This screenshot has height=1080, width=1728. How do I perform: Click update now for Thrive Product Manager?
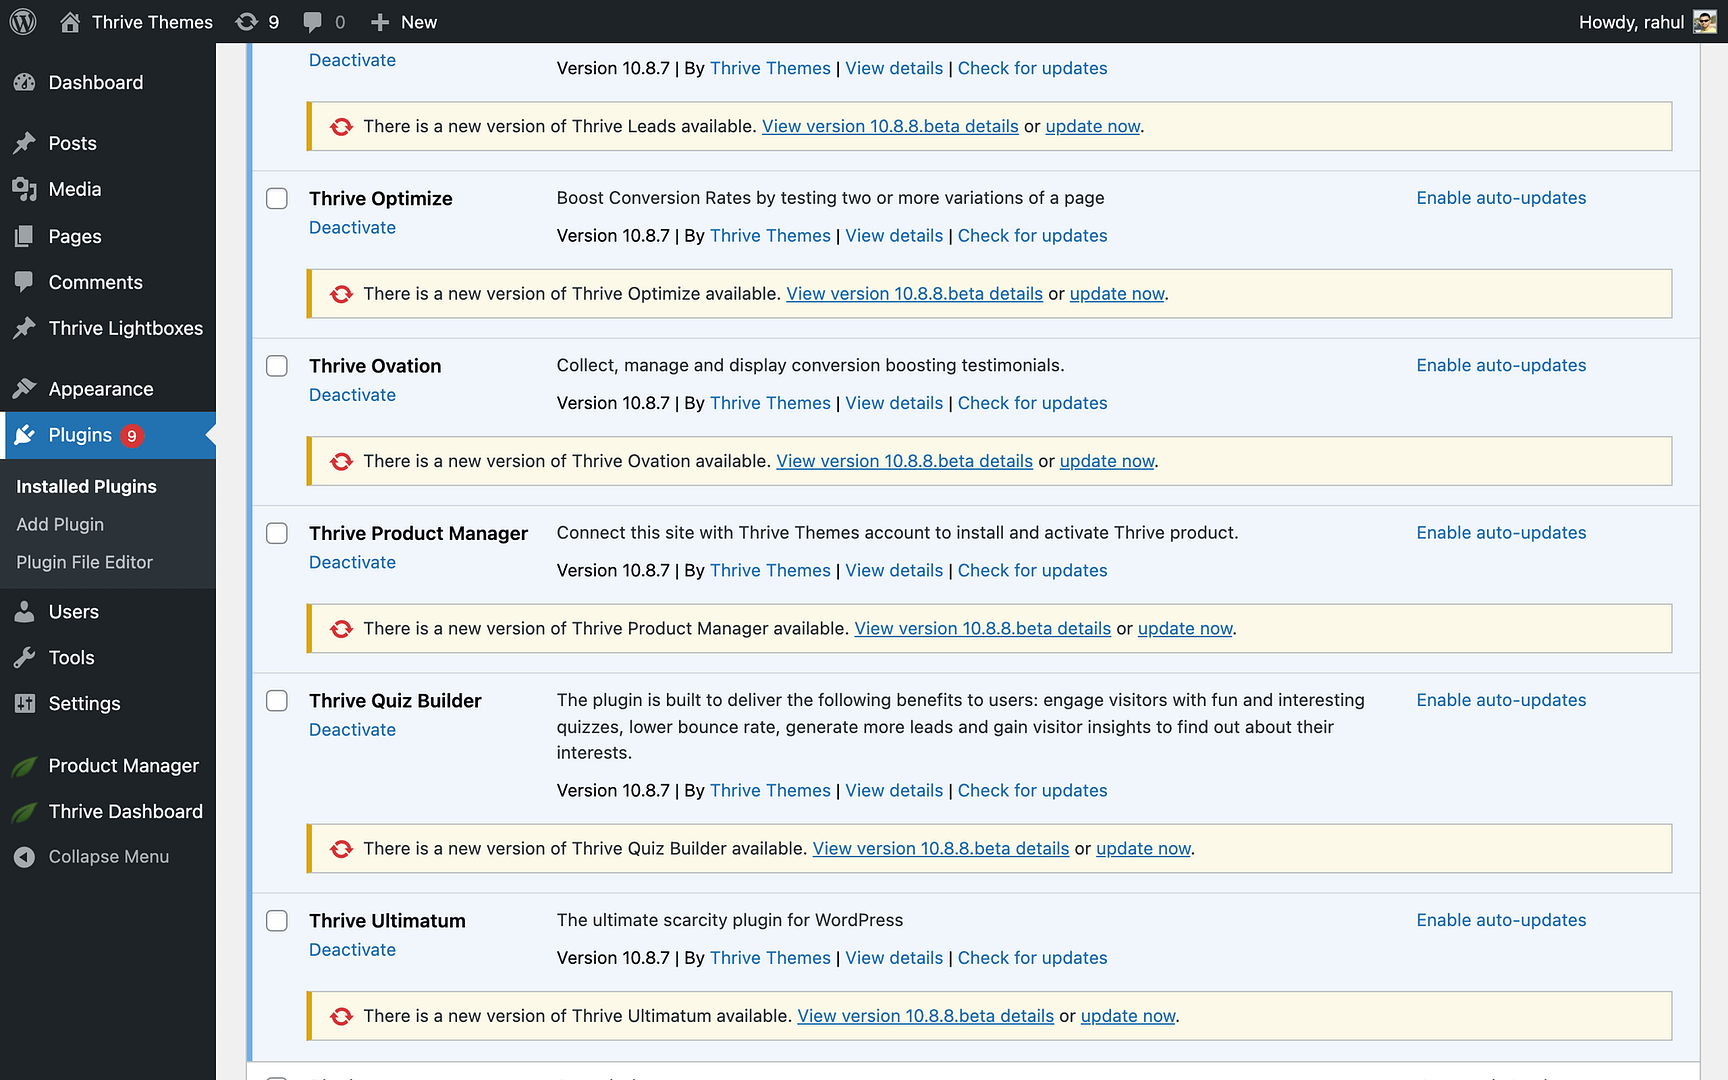(1184, 628)
